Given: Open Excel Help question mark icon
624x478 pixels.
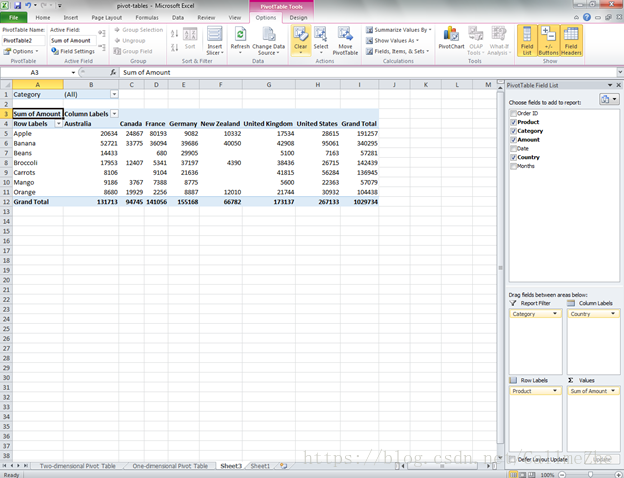Looking at the screenshot, I should coord(587,17).
